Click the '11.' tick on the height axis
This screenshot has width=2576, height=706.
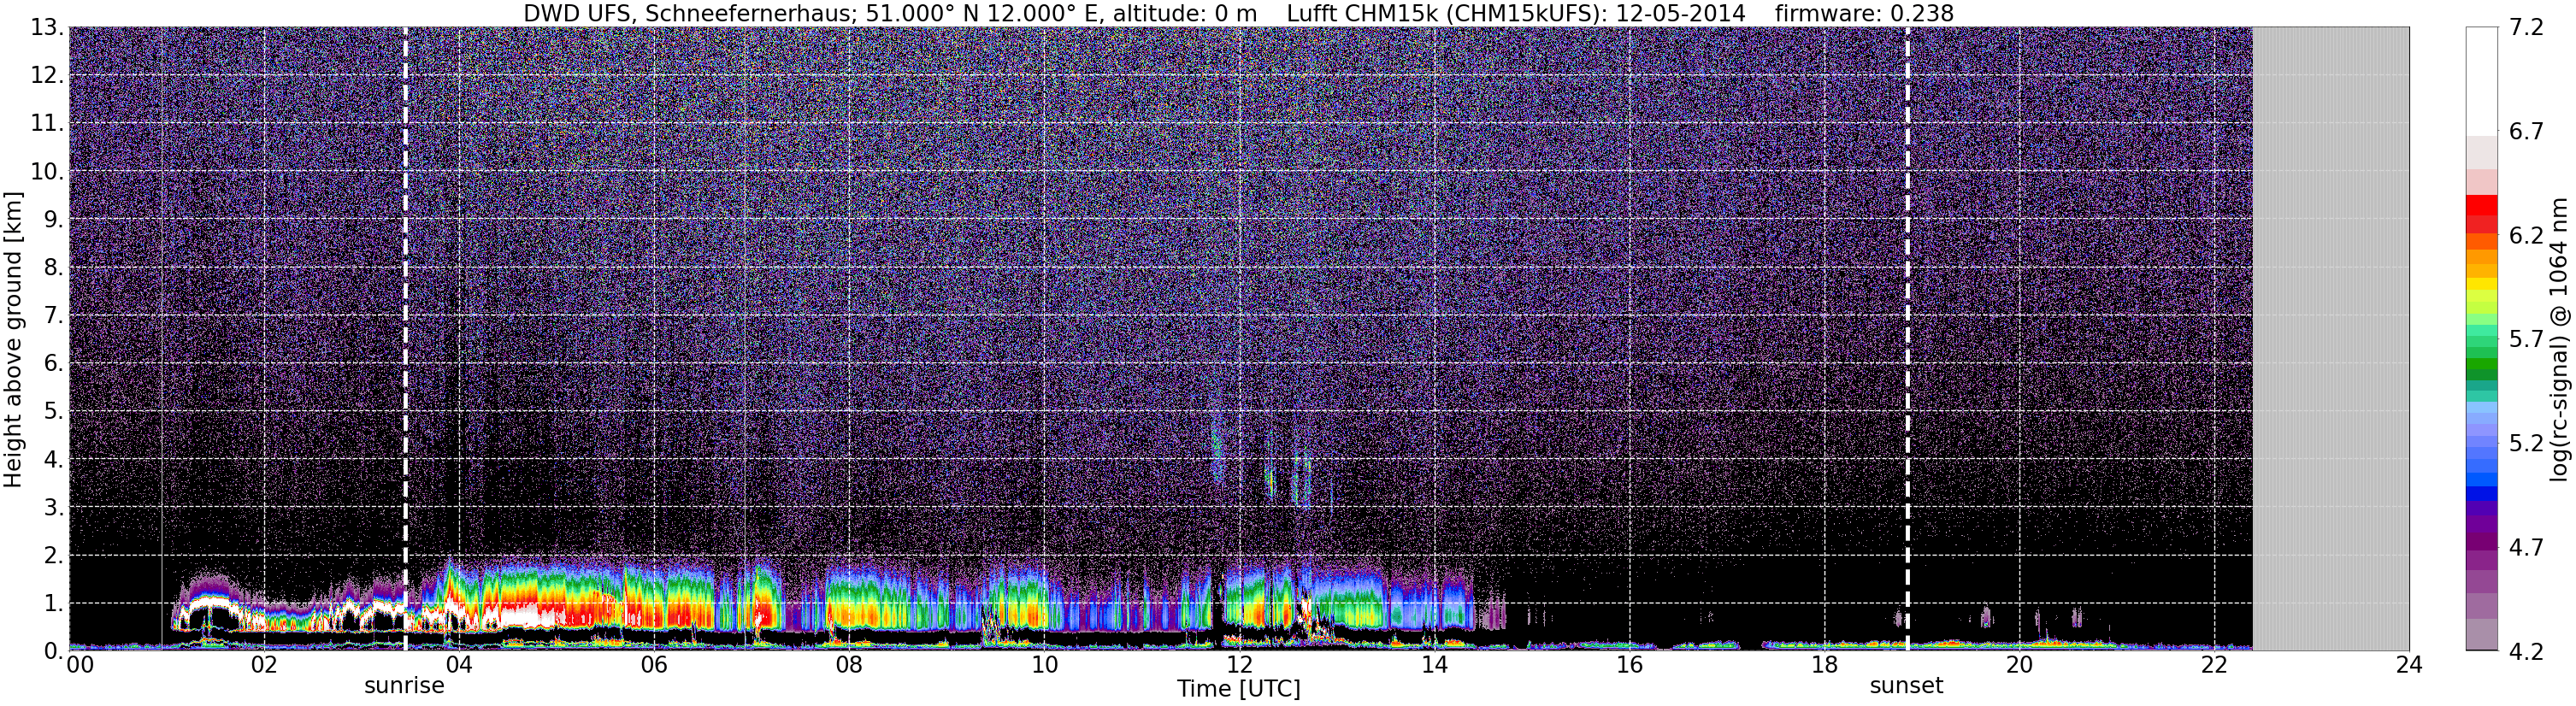point(46,124)
